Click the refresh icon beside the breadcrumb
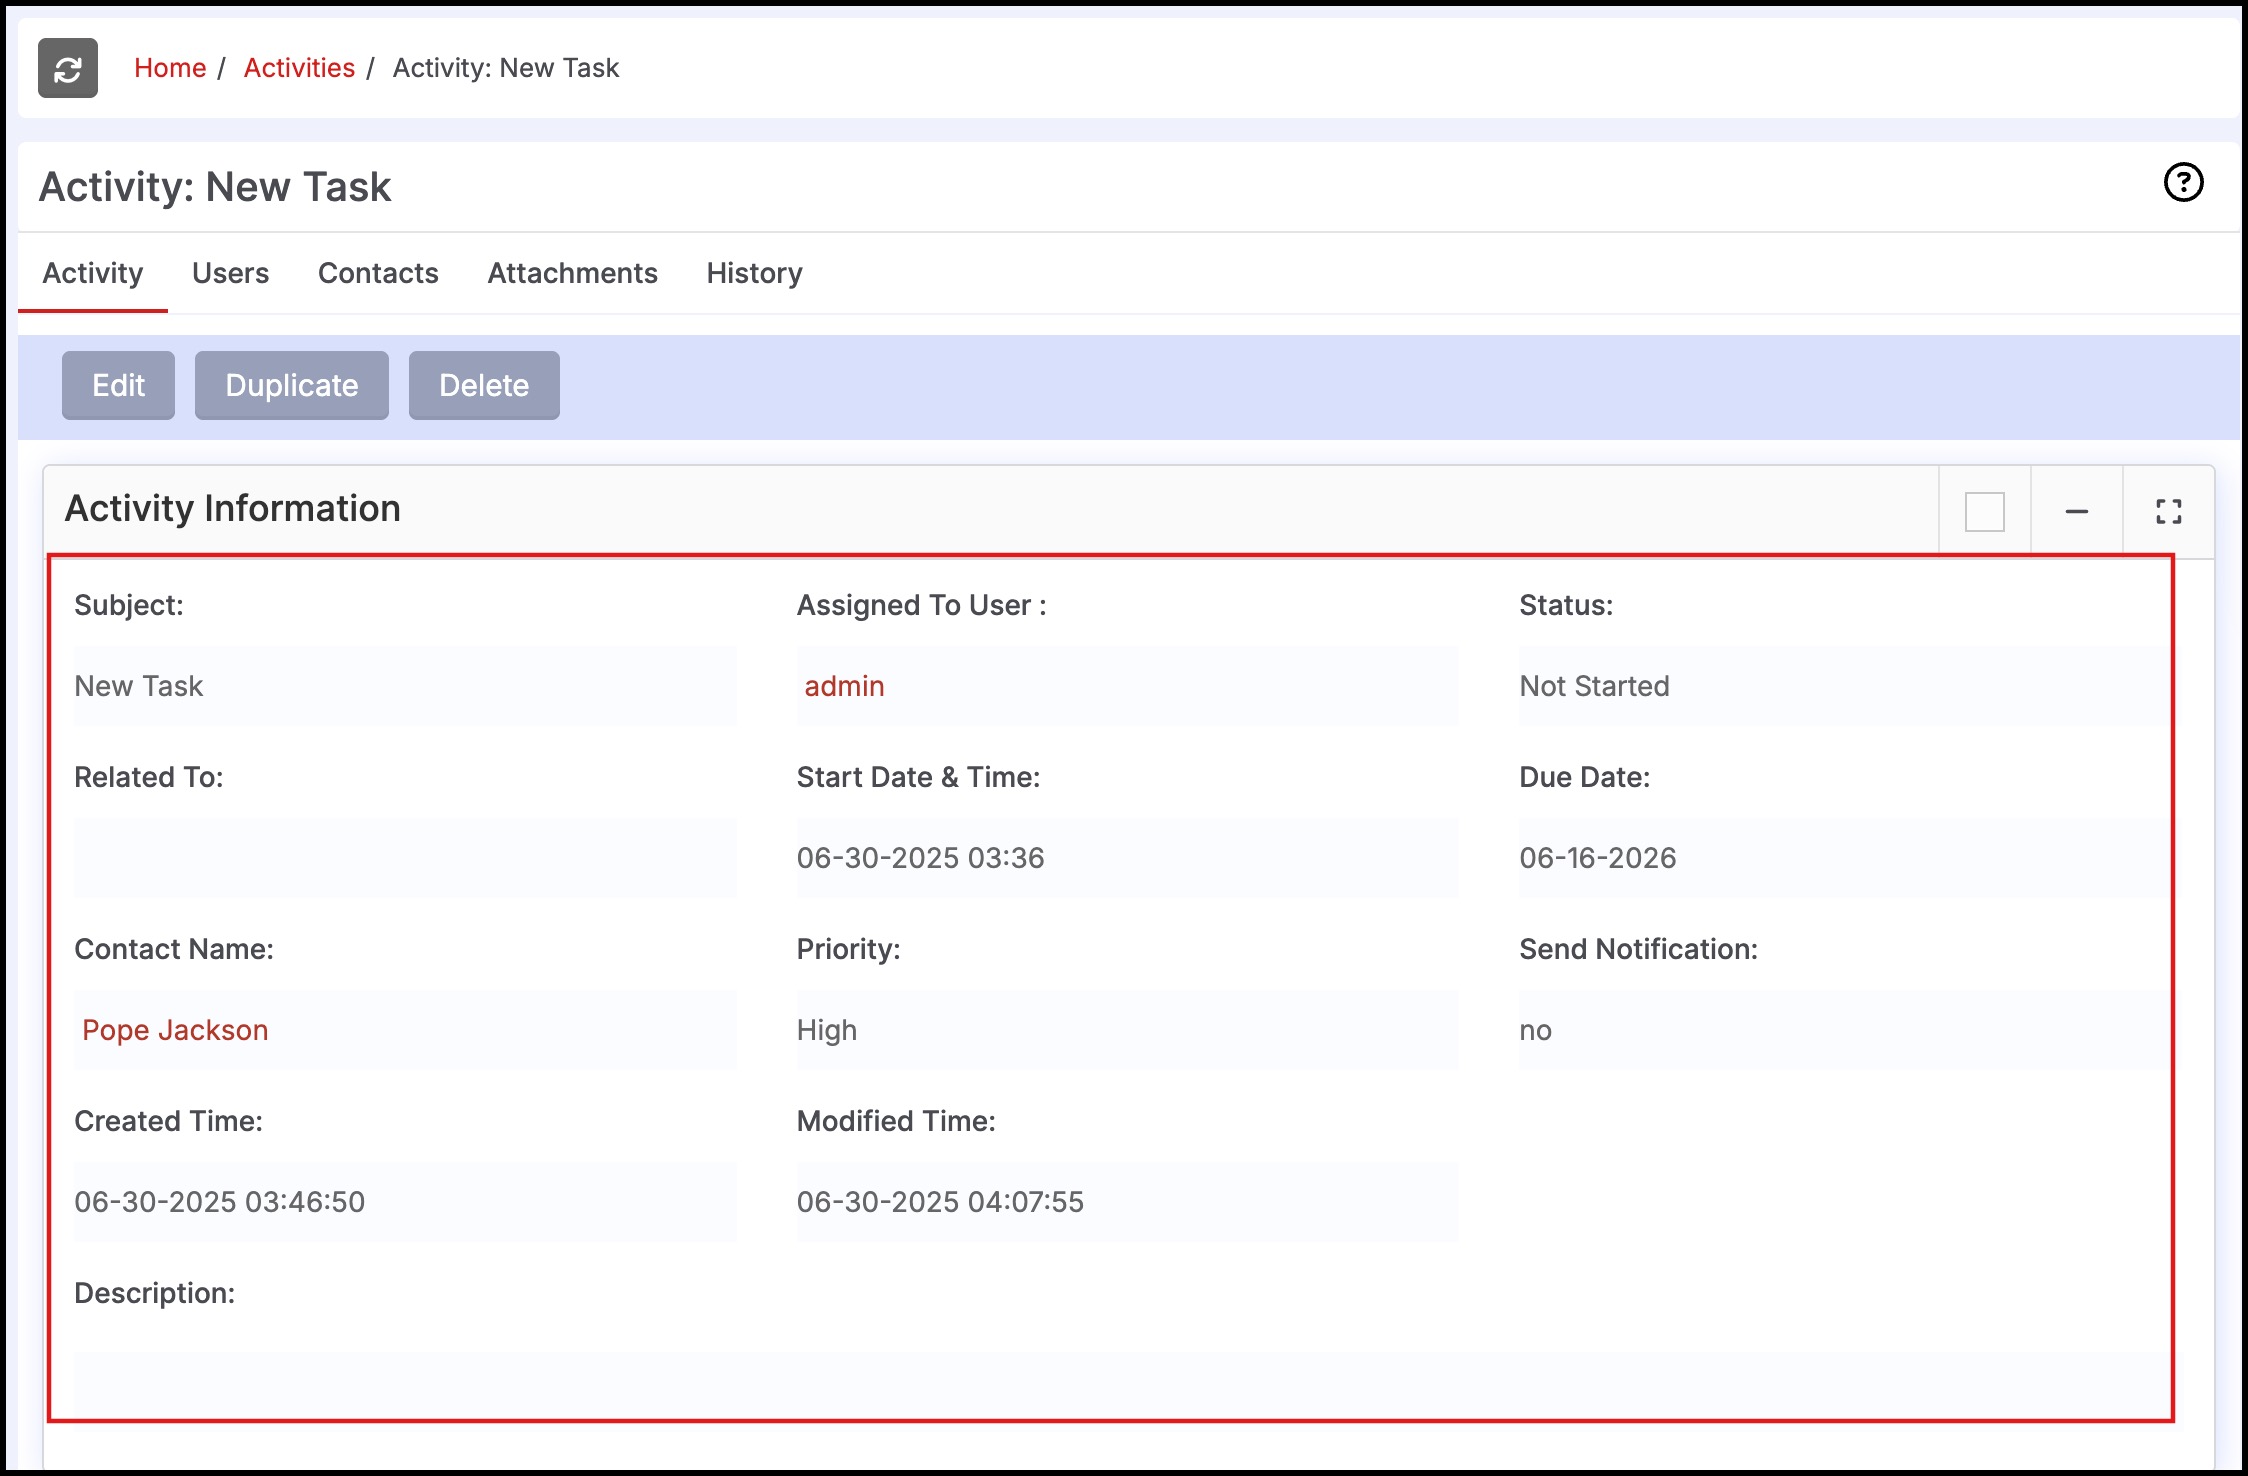Screen dimensions: 2248x1476 tap(68, 68)
